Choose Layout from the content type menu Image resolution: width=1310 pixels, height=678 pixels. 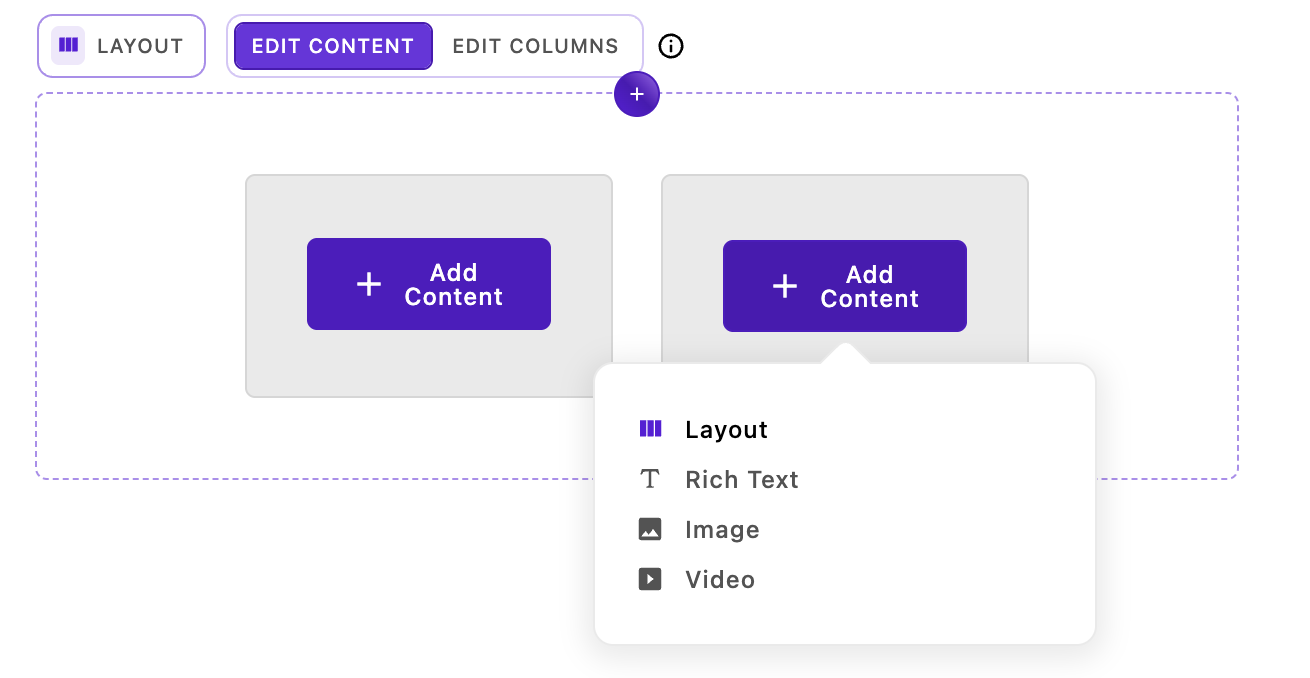[x=726, y=429]
